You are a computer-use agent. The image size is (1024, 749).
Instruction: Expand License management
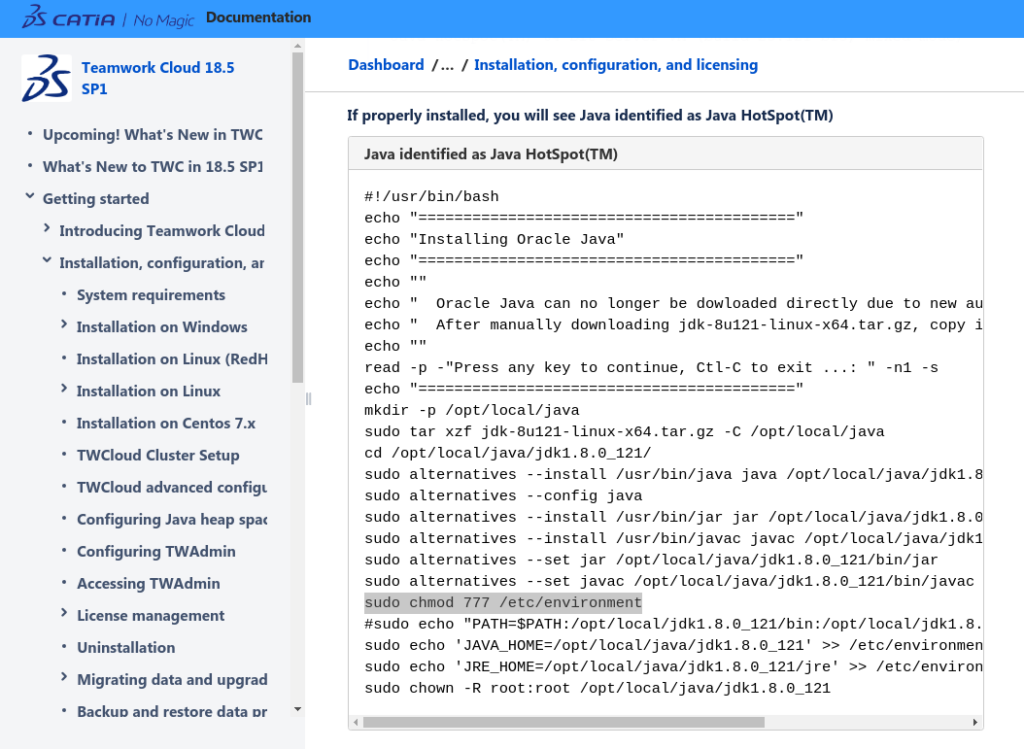[64, 613]
